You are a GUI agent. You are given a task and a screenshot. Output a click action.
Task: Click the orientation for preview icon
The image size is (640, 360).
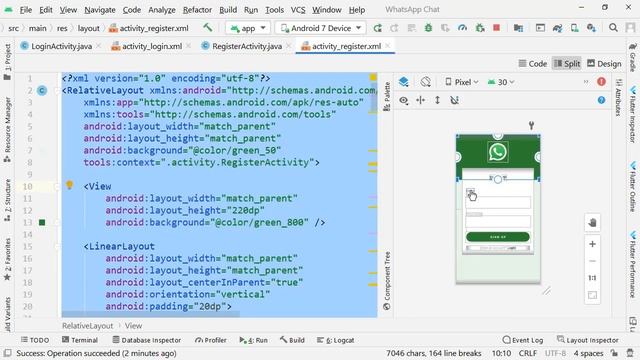tap(425, 82)
